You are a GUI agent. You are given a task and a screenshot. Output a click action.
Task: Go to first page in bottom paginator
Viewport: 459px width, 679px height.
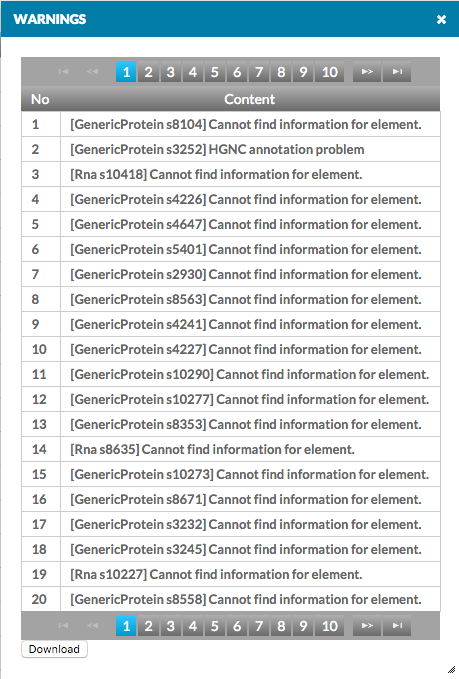point(63,625)
